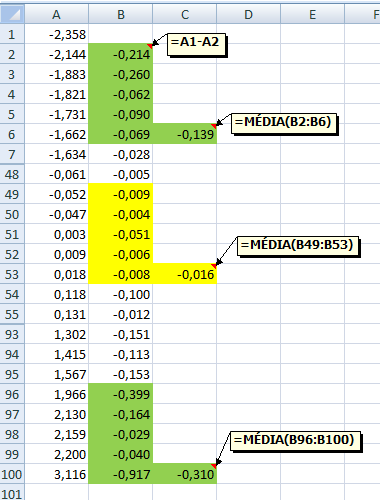Click yellow cell B50 with -0,004
Screen dimensions: 380x500
(x=121, y=214)
